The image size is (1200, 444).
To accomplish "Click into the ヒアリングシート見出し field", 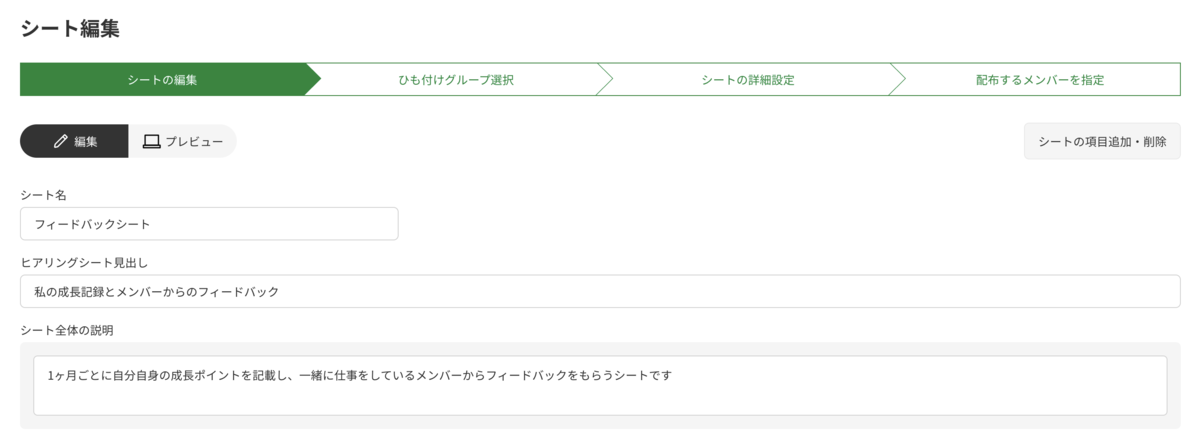I will [x=600, y=292].
